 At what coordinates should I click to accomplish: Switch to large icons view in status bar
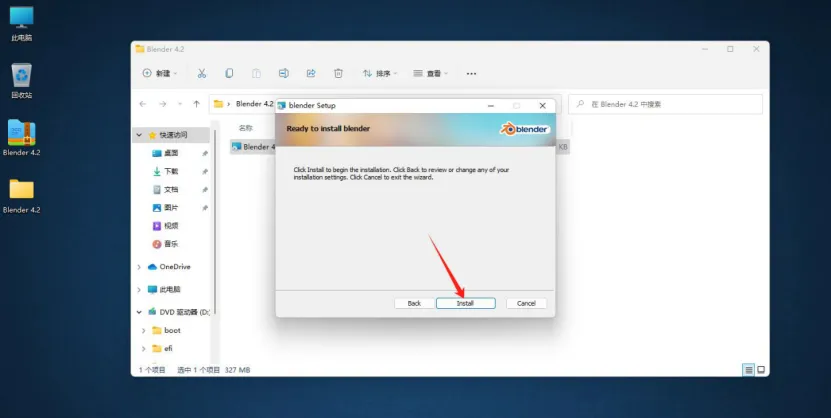761,370
